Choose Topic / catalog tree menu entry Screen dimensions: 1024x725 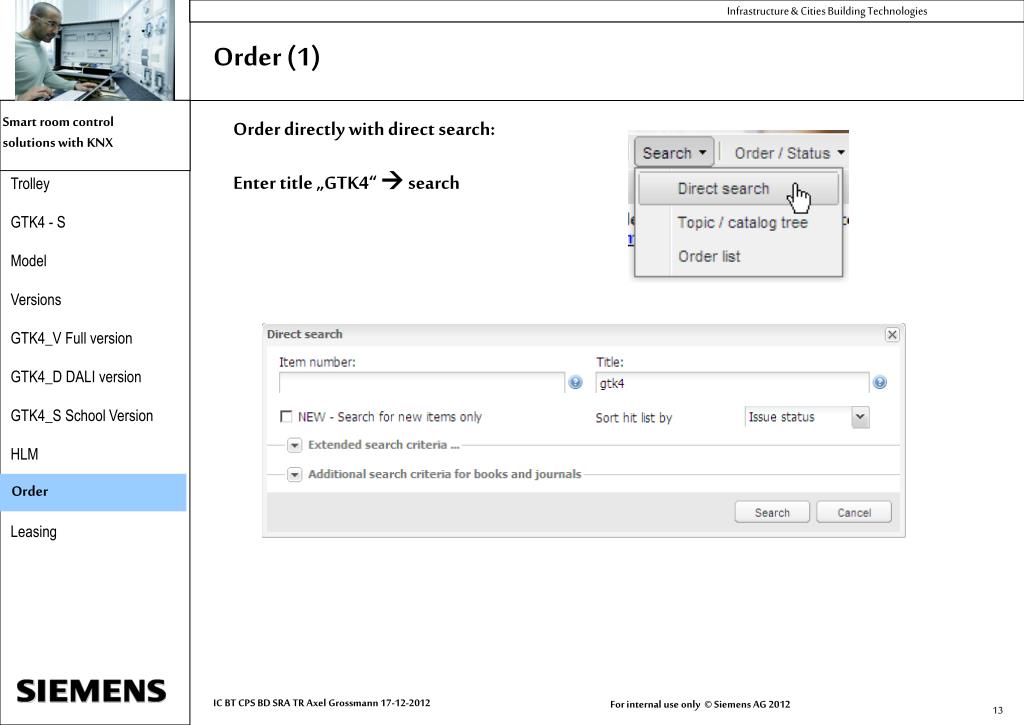(x=743, y=223)
